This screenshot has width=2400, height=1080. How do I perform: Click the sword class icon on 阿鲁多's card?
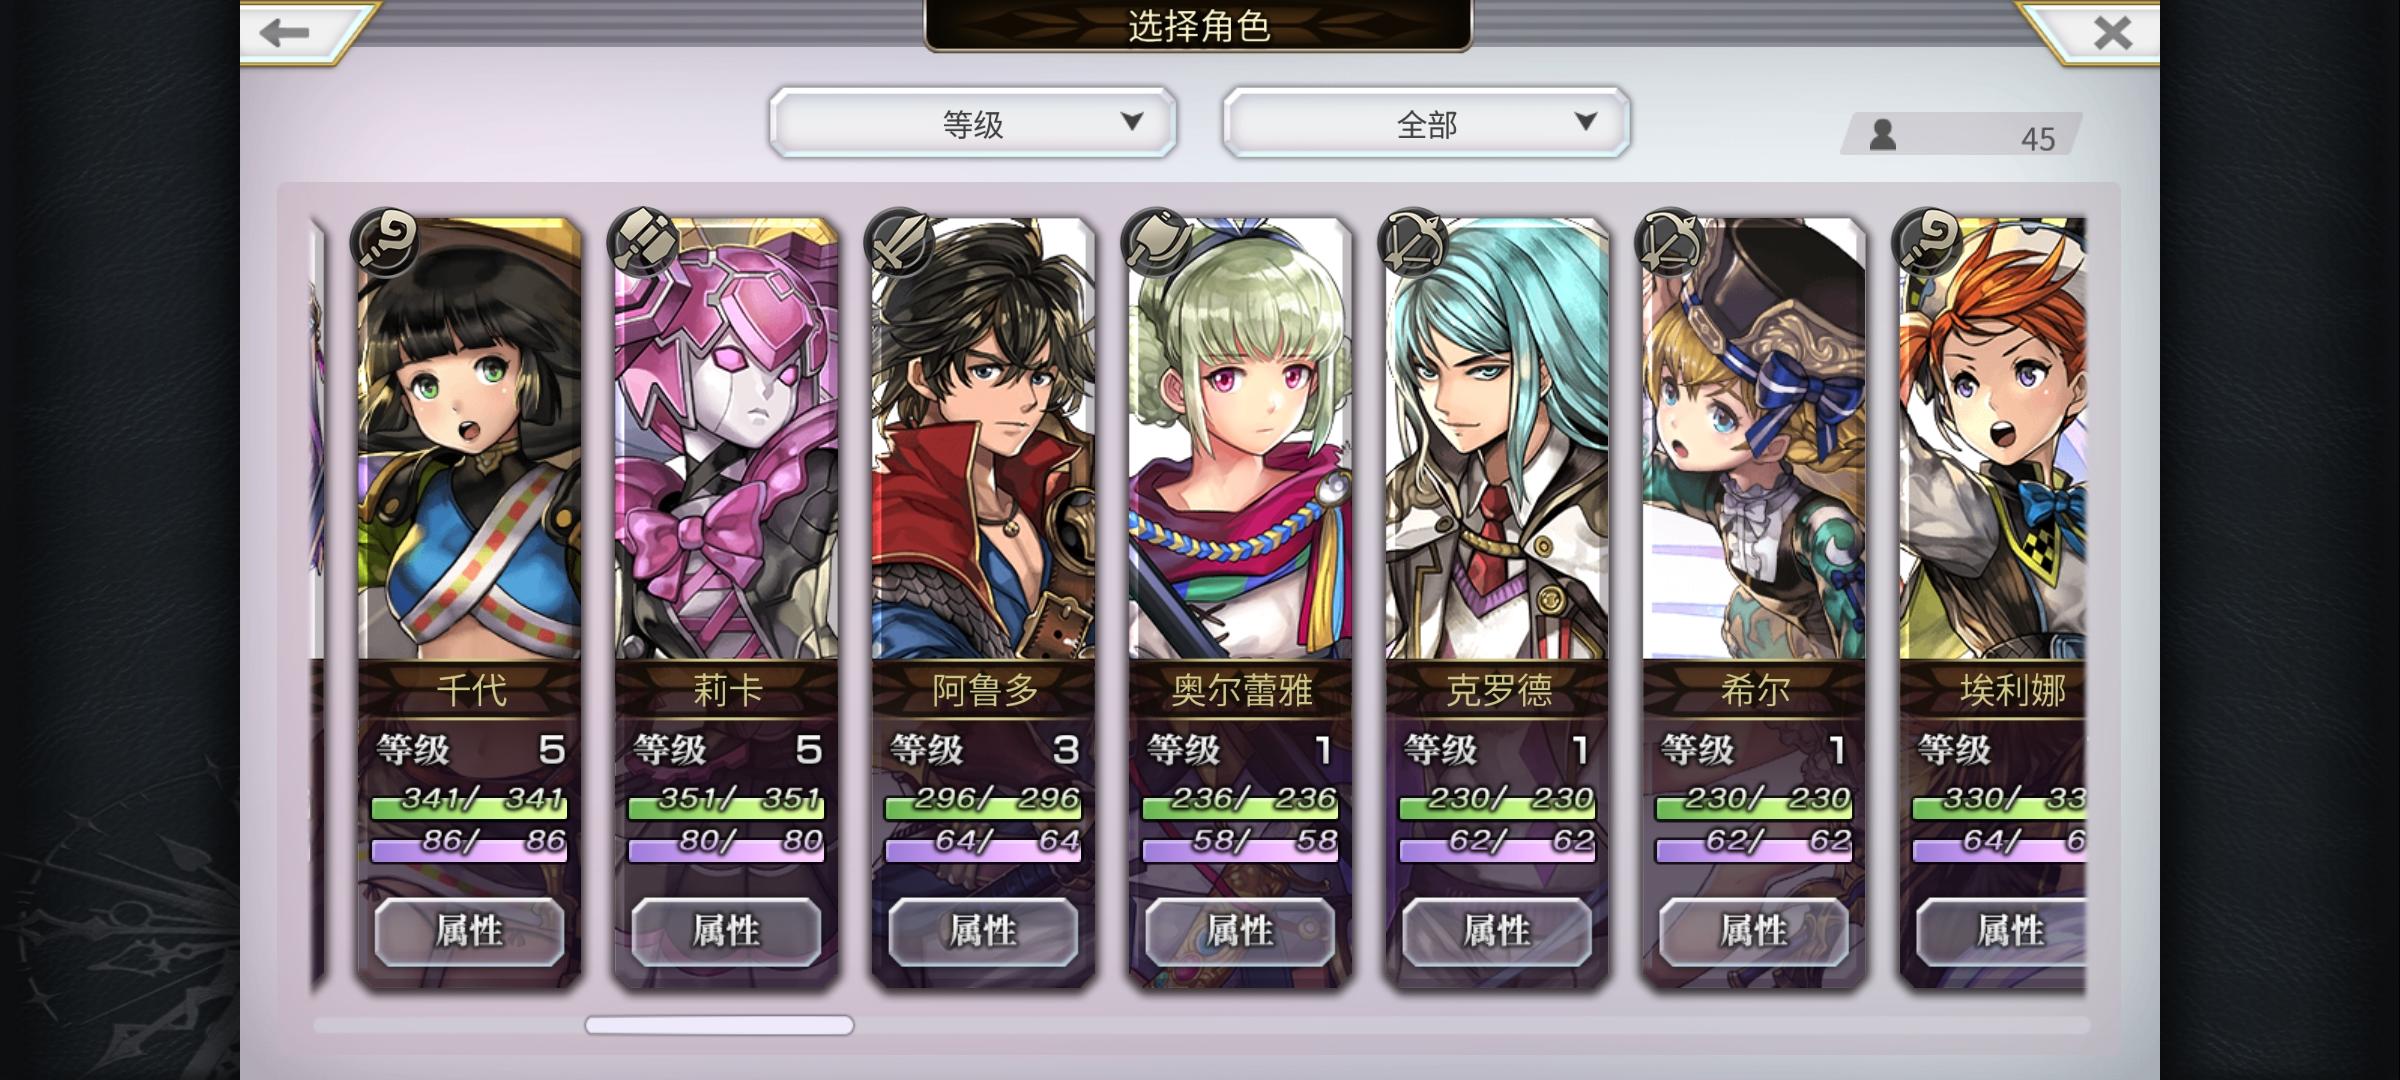tap(899, 242)
